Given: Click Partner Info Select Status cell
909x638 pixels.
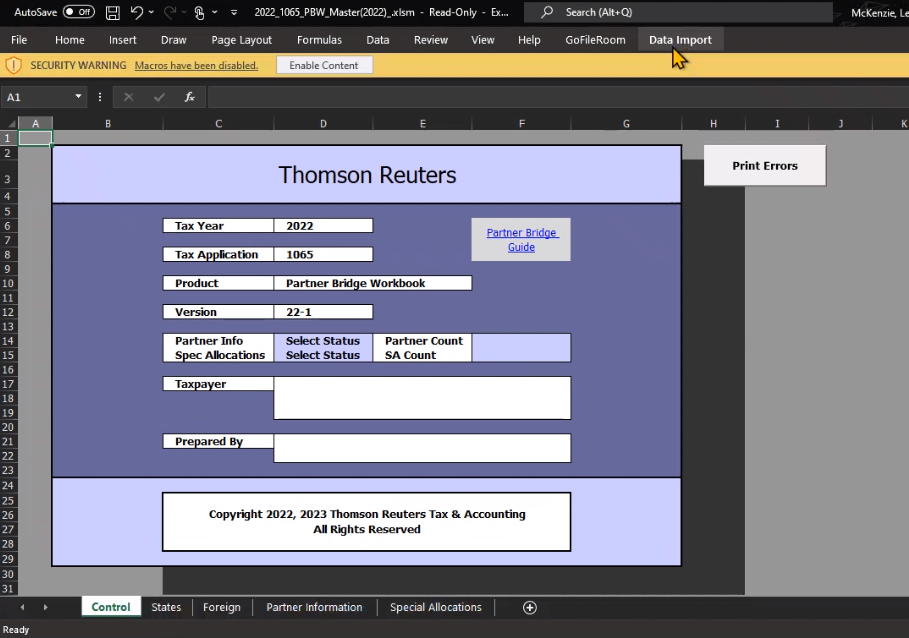Looking at the screenshot, I should 323,341.
